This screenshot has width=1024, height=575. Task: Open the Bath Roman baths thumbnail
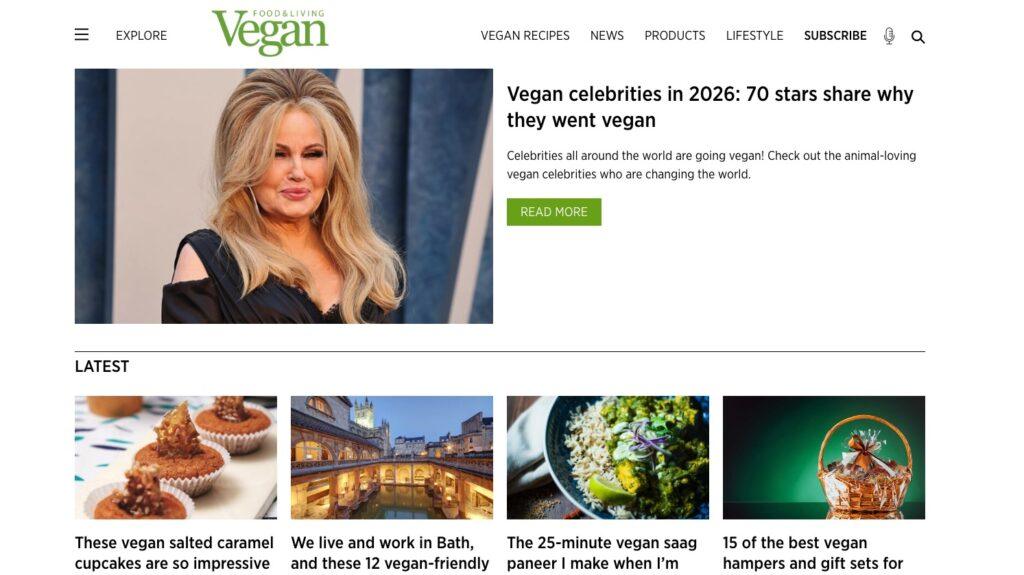pyautogui.click(x=392, y=457)
